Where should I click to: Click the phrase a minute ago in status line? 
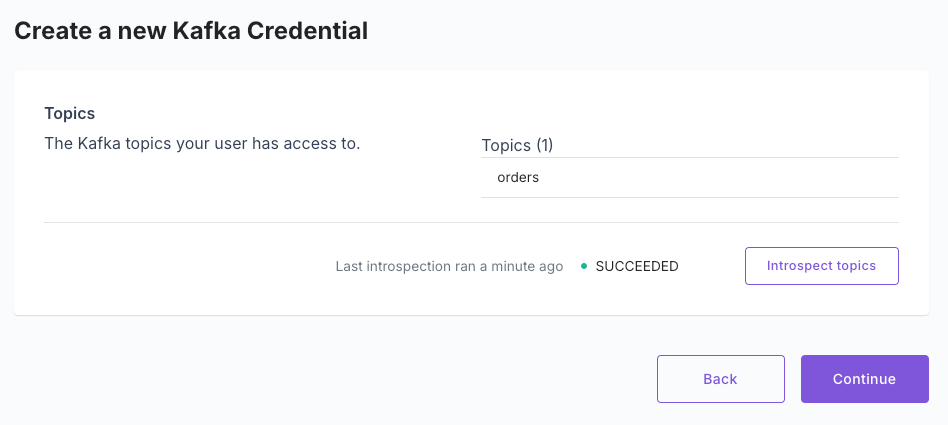[x=522, y=266]
